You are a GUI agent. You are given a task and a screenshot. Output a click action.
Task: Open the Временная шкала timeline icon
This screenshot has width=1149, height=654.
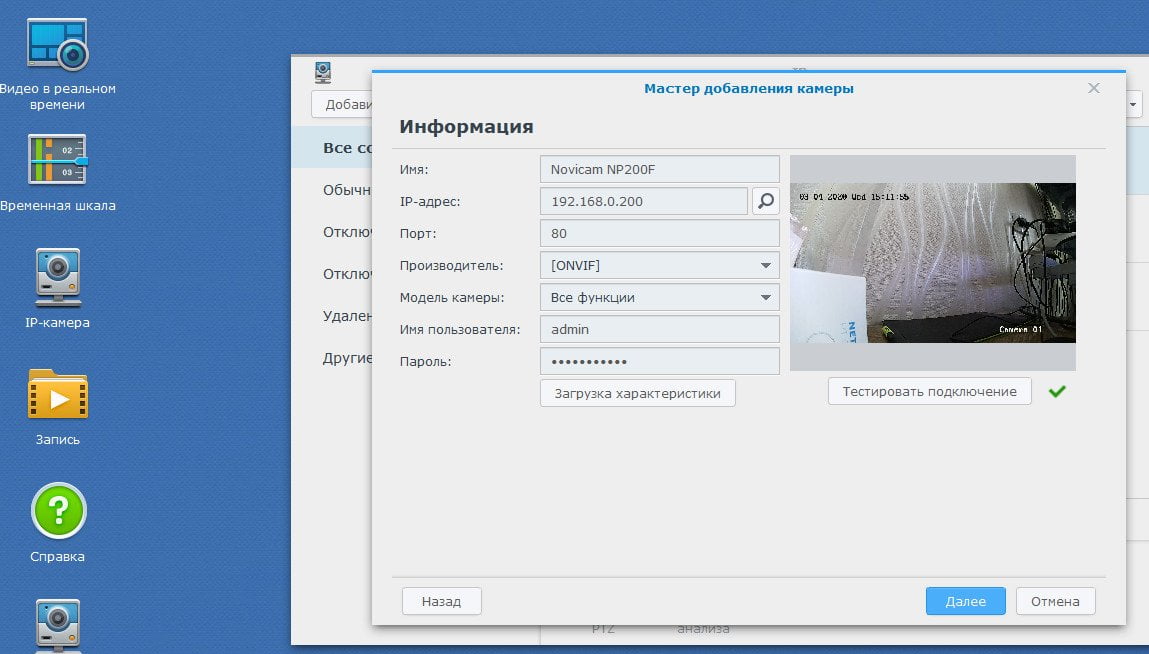(57, 159)
